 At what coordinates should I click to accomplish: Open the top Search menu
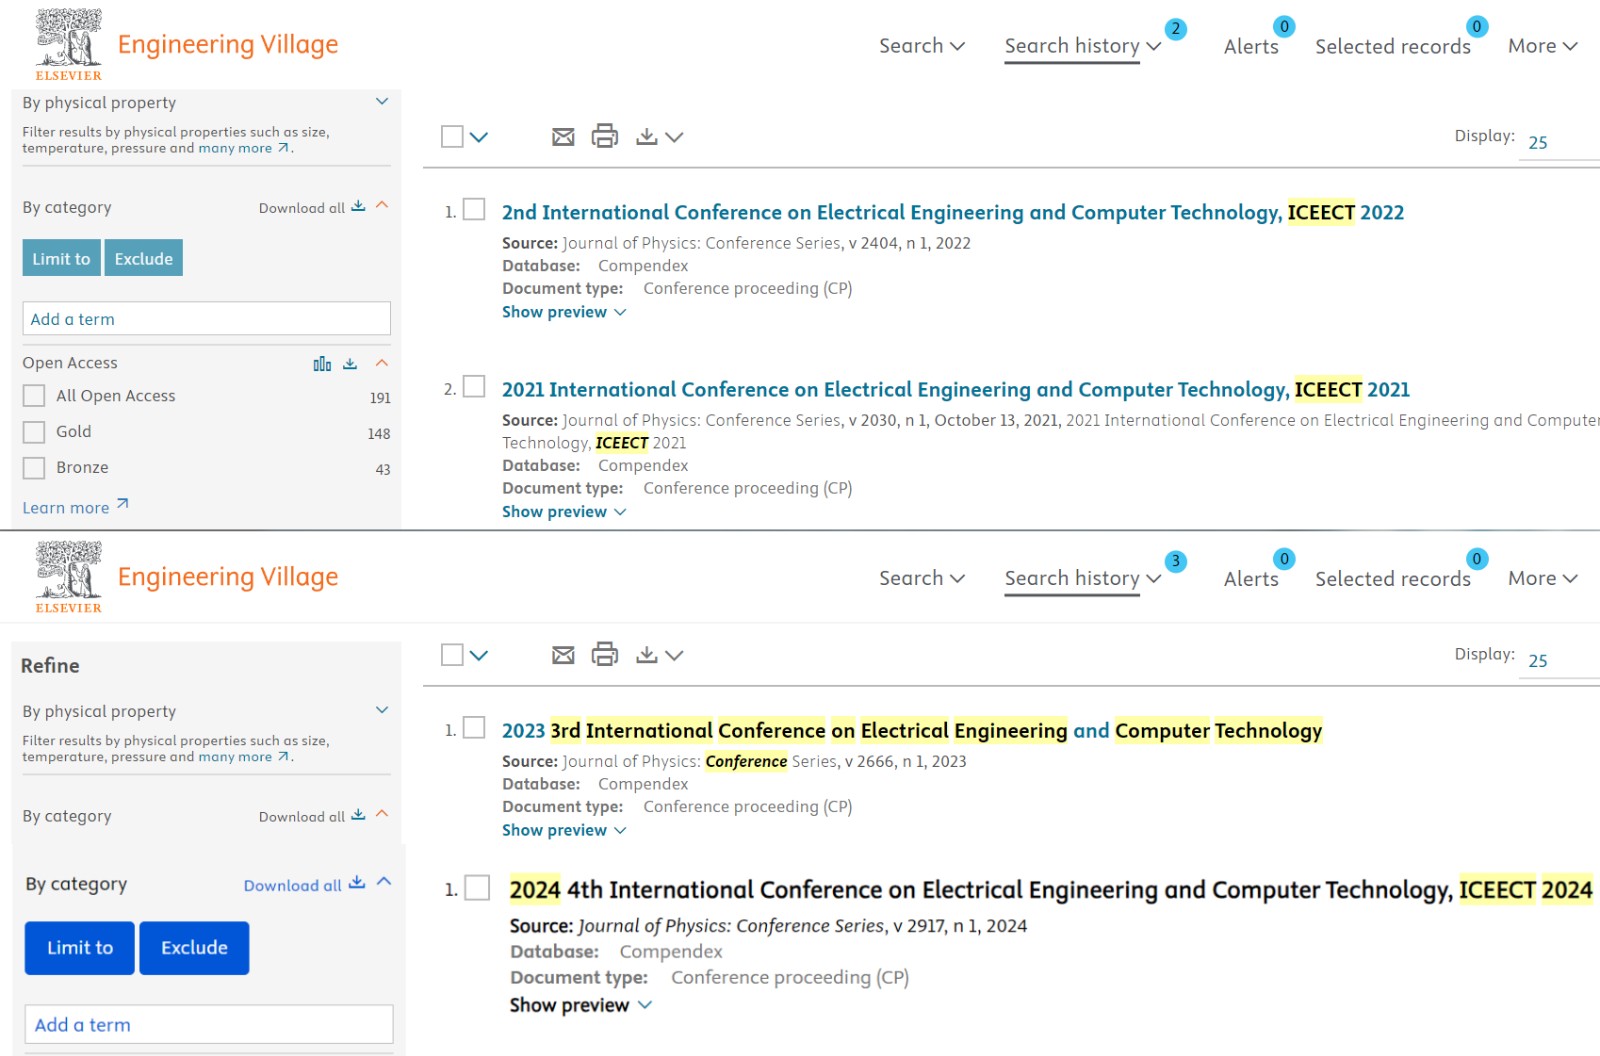(922, 46)
